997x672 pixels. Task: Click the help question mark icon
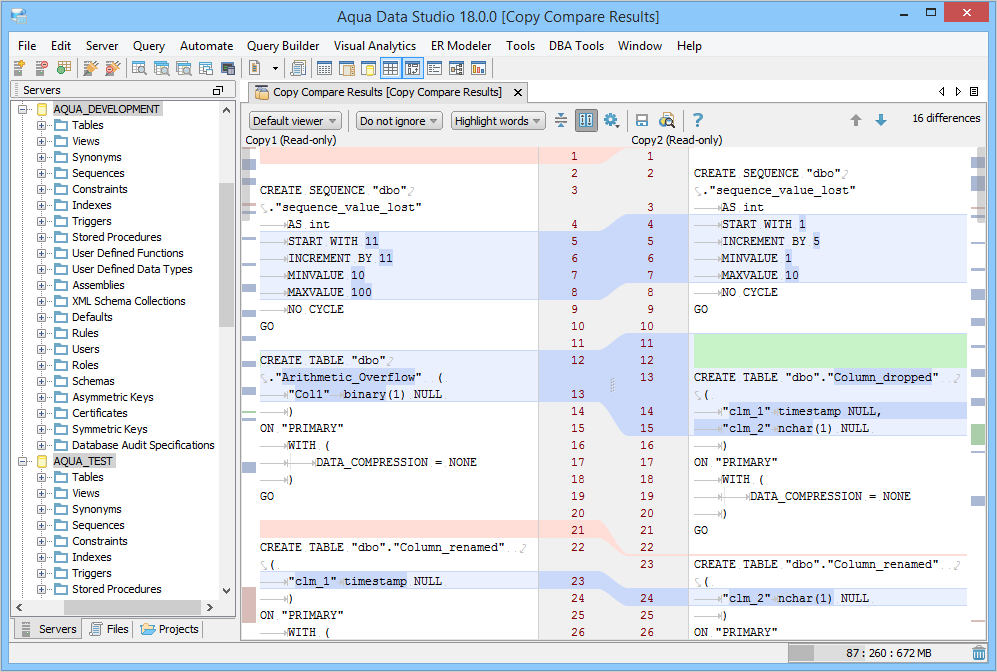(698, 121)
